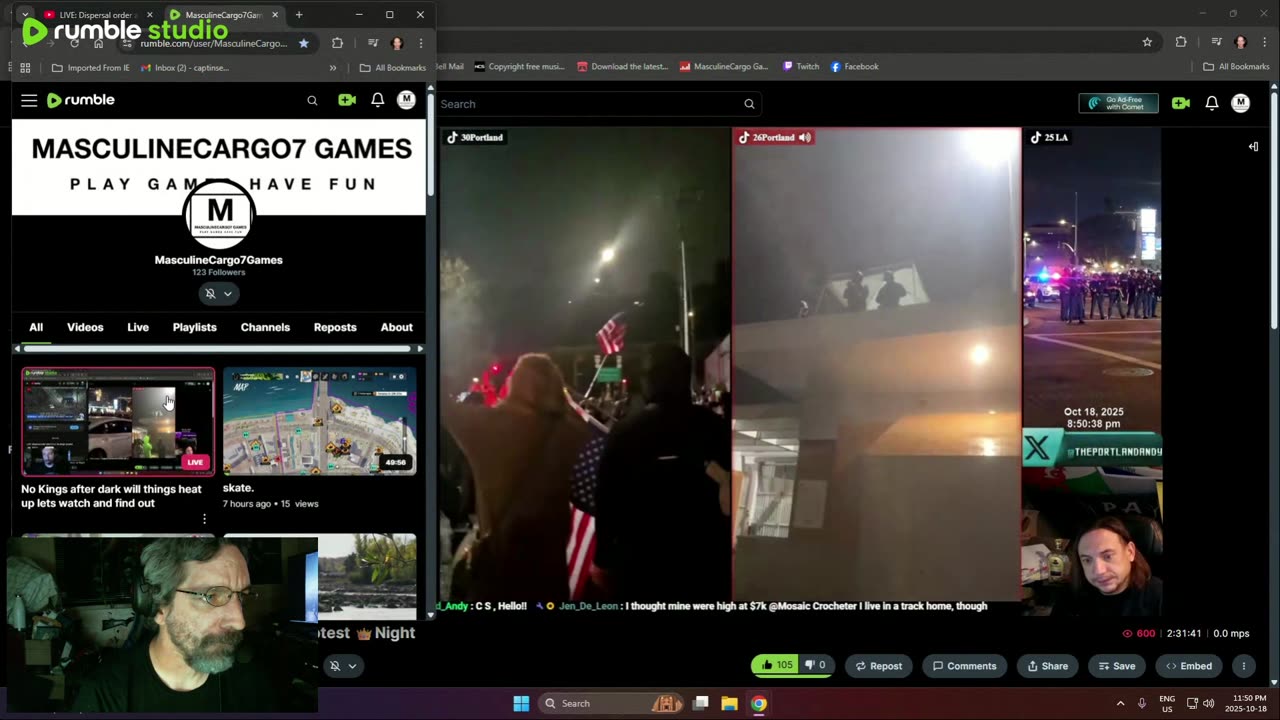Image resolution: width=1280 pixels, height=720 pixels.
Task: Like the video with thumbs up
Action: click(x=777, y=665)
